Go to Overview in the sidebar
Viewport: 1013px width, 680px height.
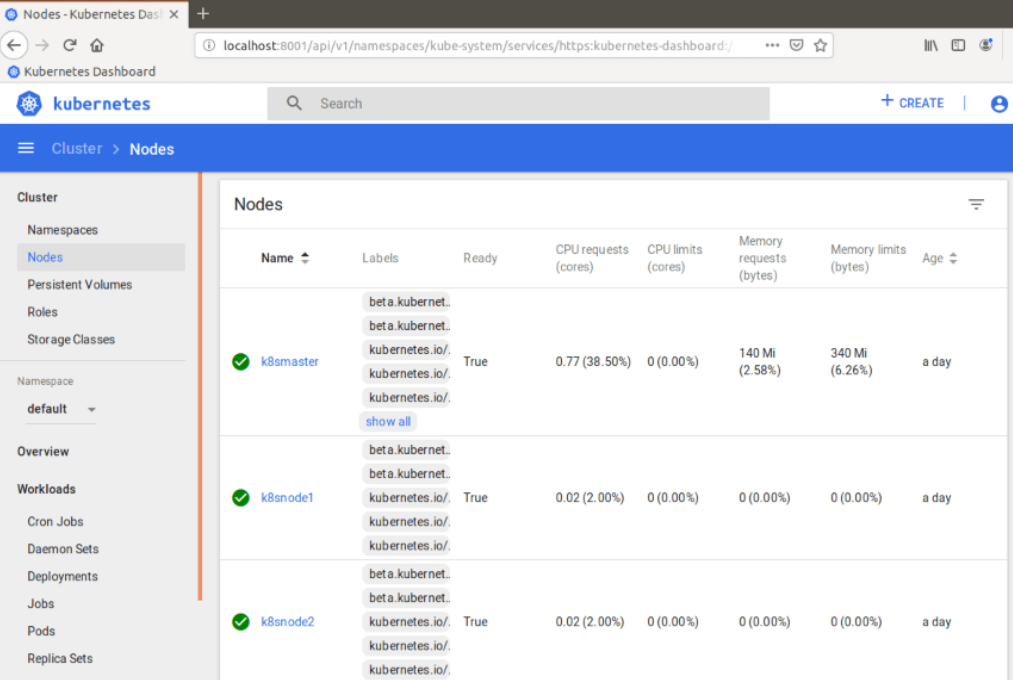[x=43, y=451]
